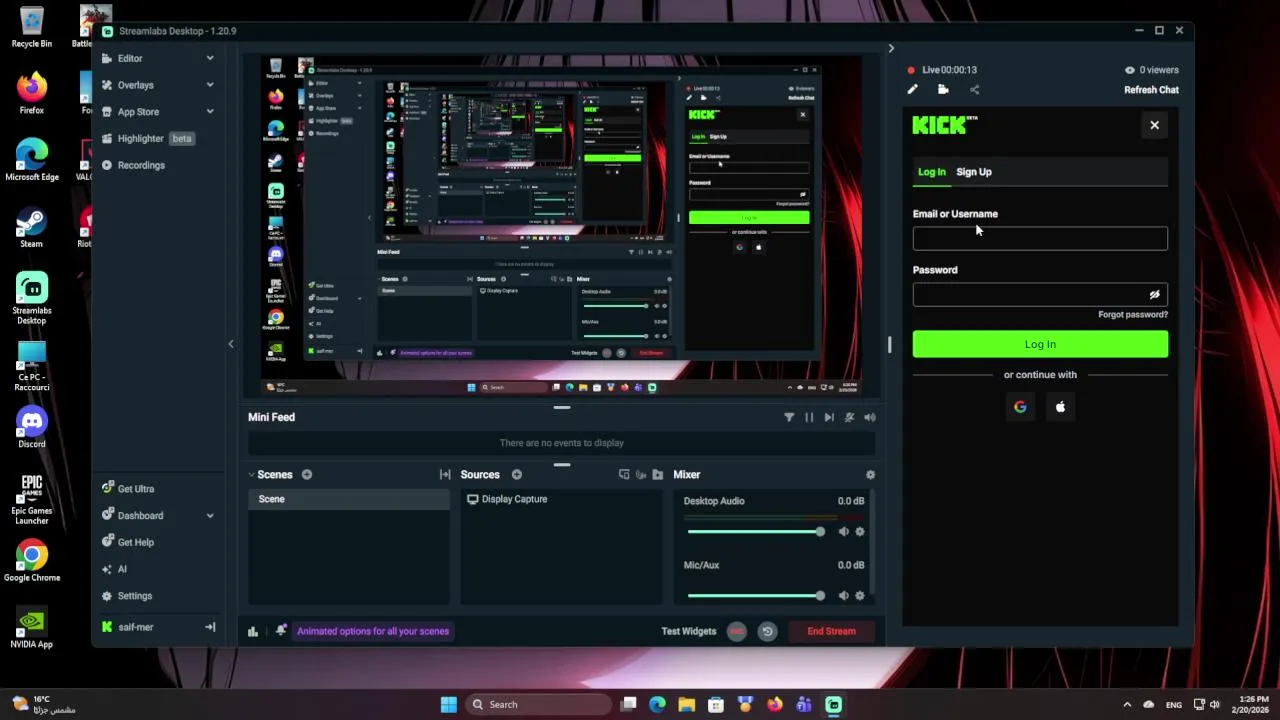Screen dimensions: 1280x720
Task: Toggle the studio mode icon in Sources header
Action: click(624, 475)
